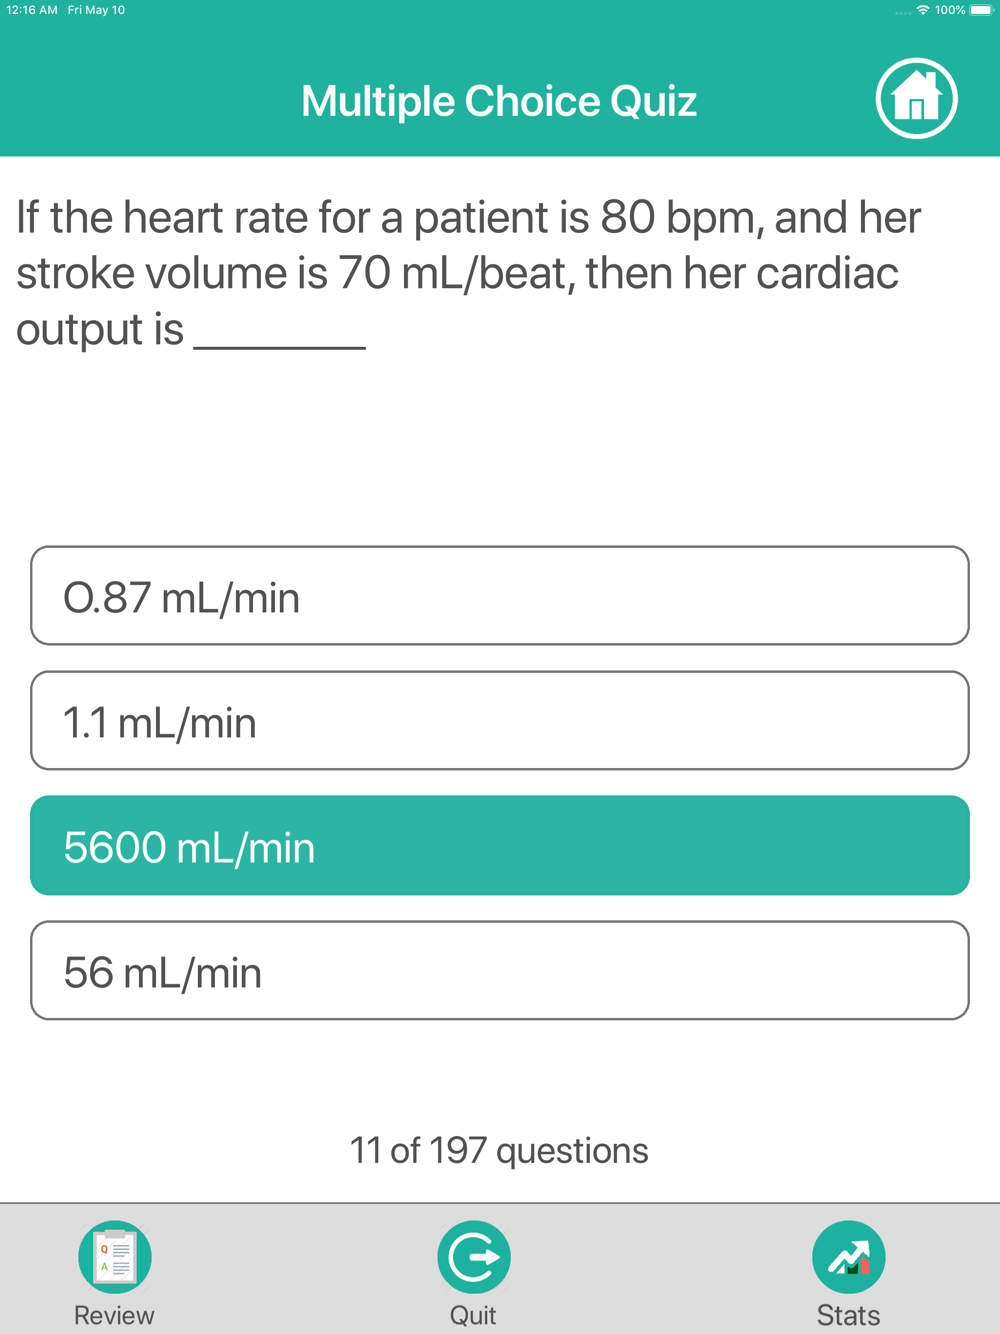The height and width of the screenshot is (1334, 1000).
Task: Tap the Quit label in bottom bar
Action: [x=473, y=1315]
